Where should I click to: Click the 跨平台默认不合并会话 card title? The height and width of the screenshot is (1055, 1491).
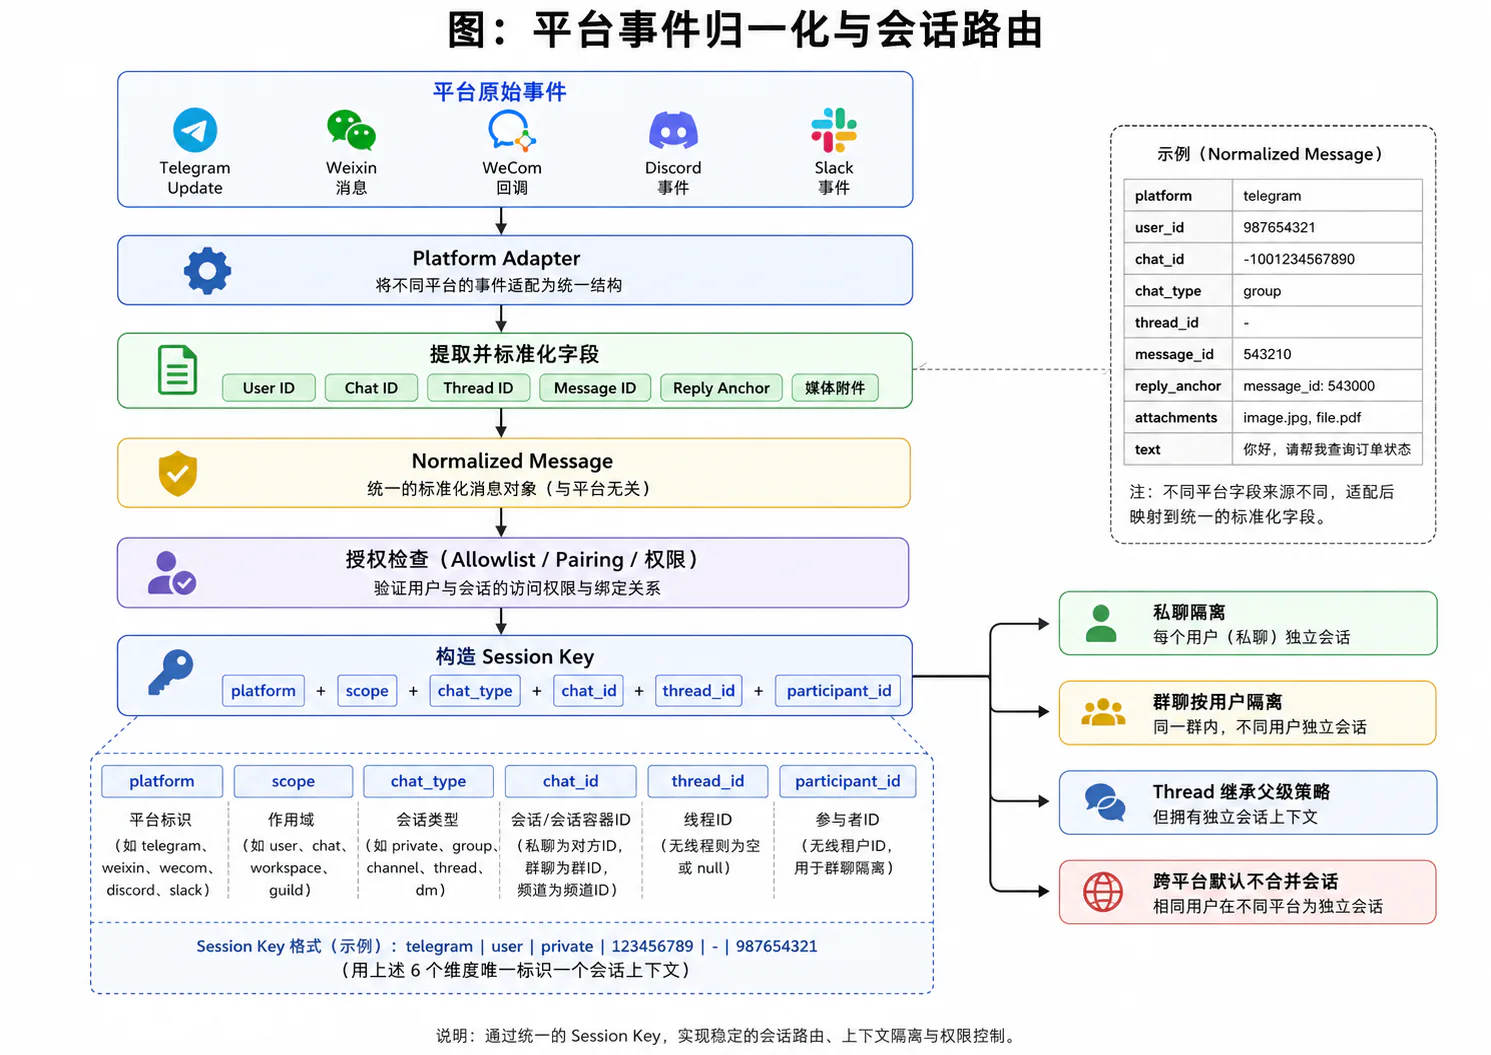1245,881
